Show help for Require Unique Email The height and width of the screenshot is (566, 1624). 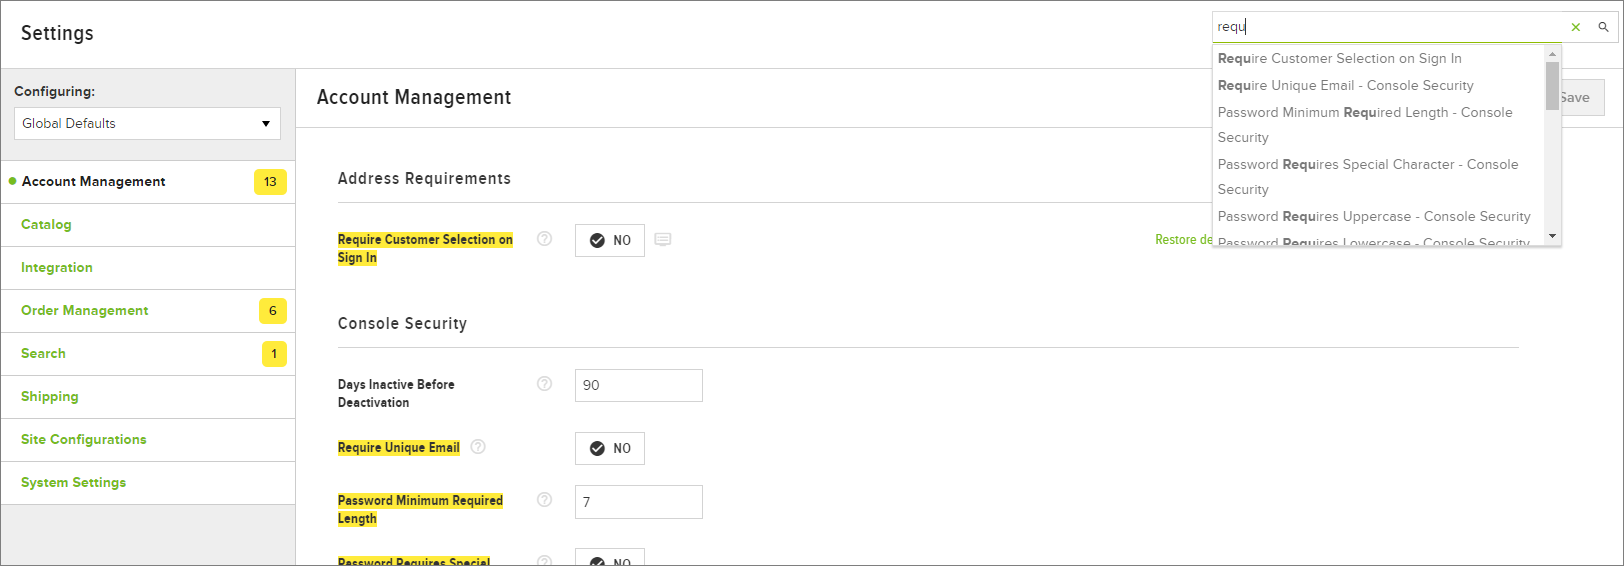478,447
